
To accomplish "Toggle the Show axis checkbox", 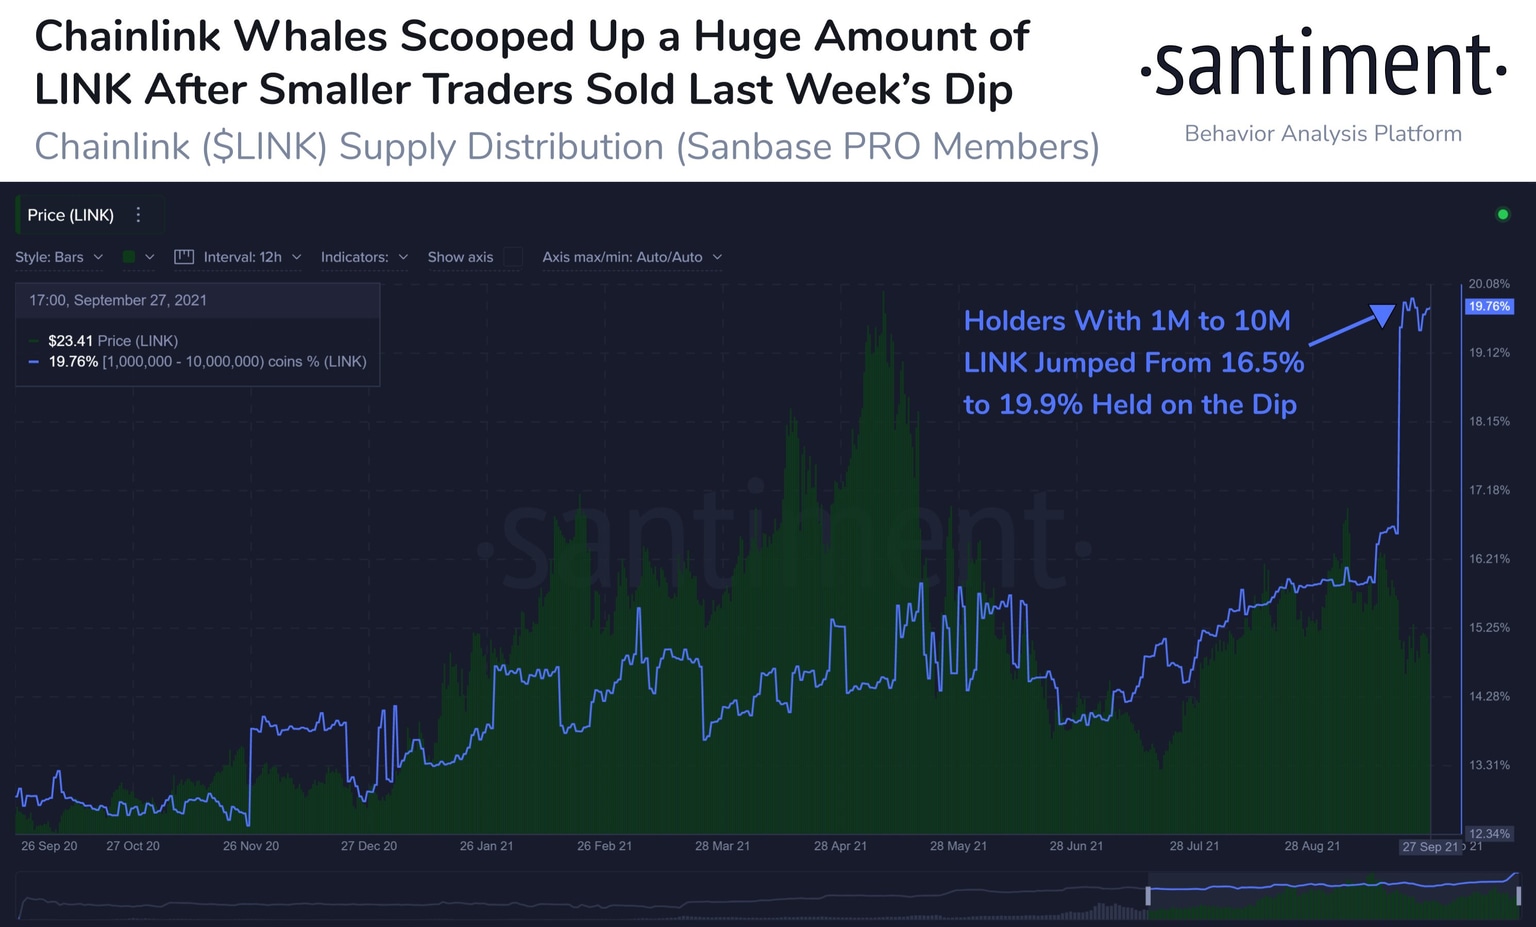I will coord(513,257).
